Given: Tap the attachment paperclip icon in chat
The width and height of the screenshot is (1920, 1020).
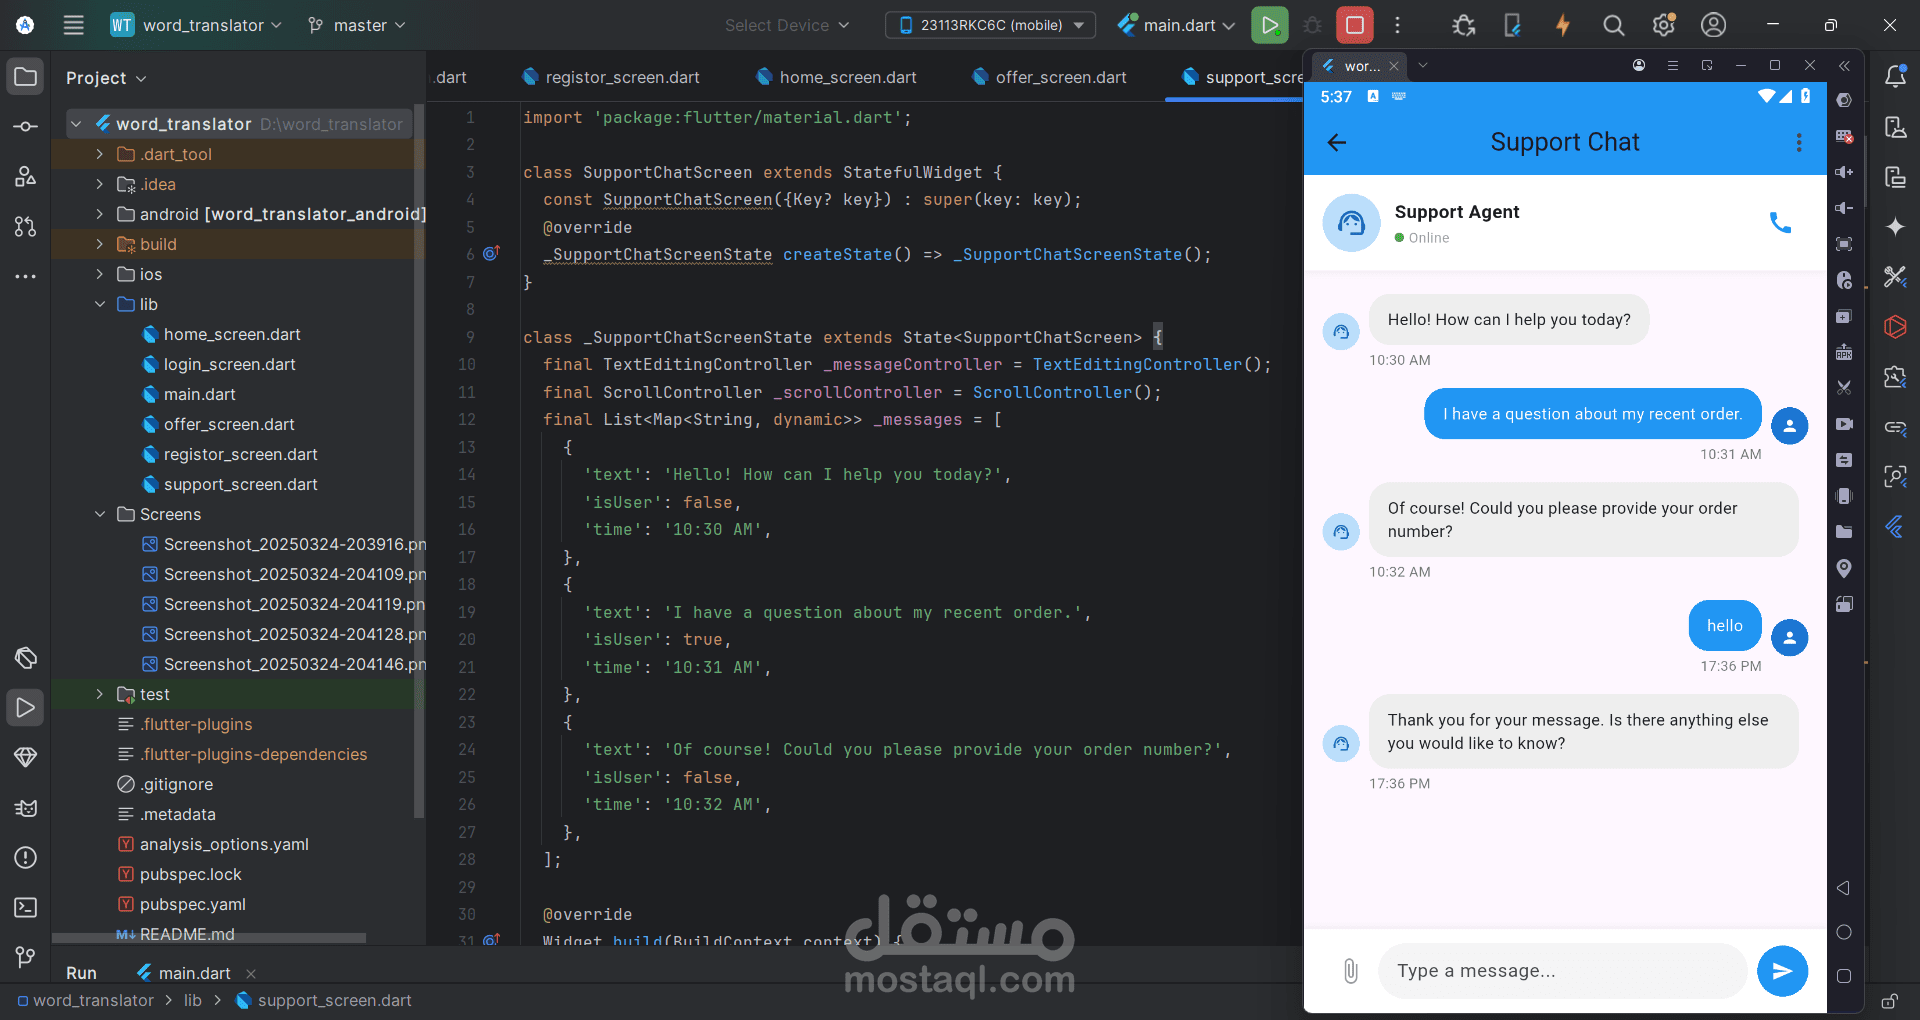Looking at the screenshot, I should tap(1350, 970).
